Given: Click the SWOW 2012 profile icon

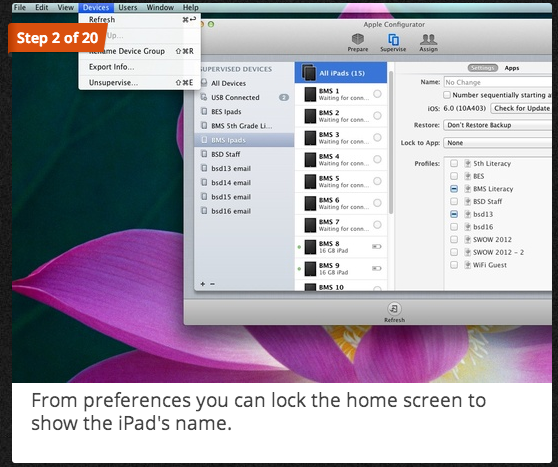Looking at the screenshot, I should coord(468,240).
